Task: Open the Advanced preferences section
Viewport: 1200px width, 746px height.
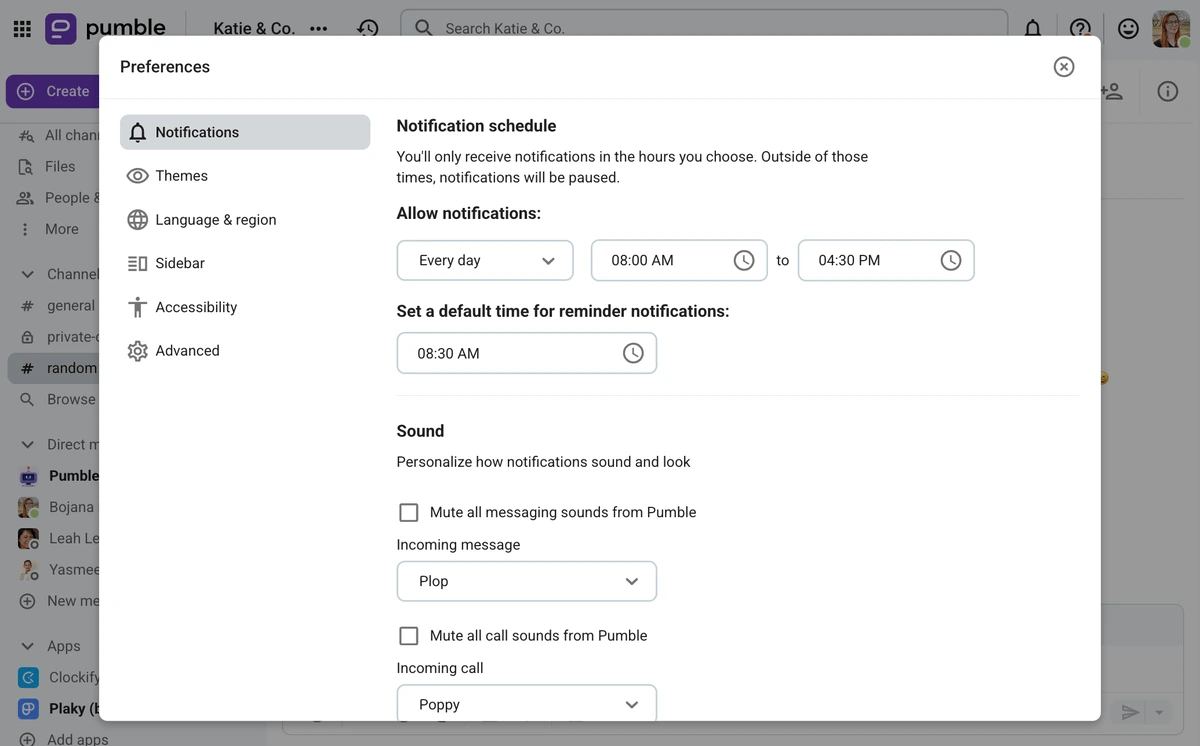Action: (187, 350)
